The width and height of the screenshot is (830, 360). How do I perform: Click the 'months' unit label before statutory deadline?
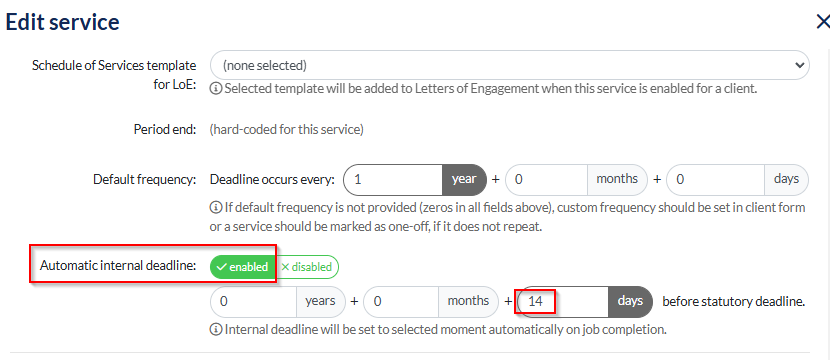[468, 302]
